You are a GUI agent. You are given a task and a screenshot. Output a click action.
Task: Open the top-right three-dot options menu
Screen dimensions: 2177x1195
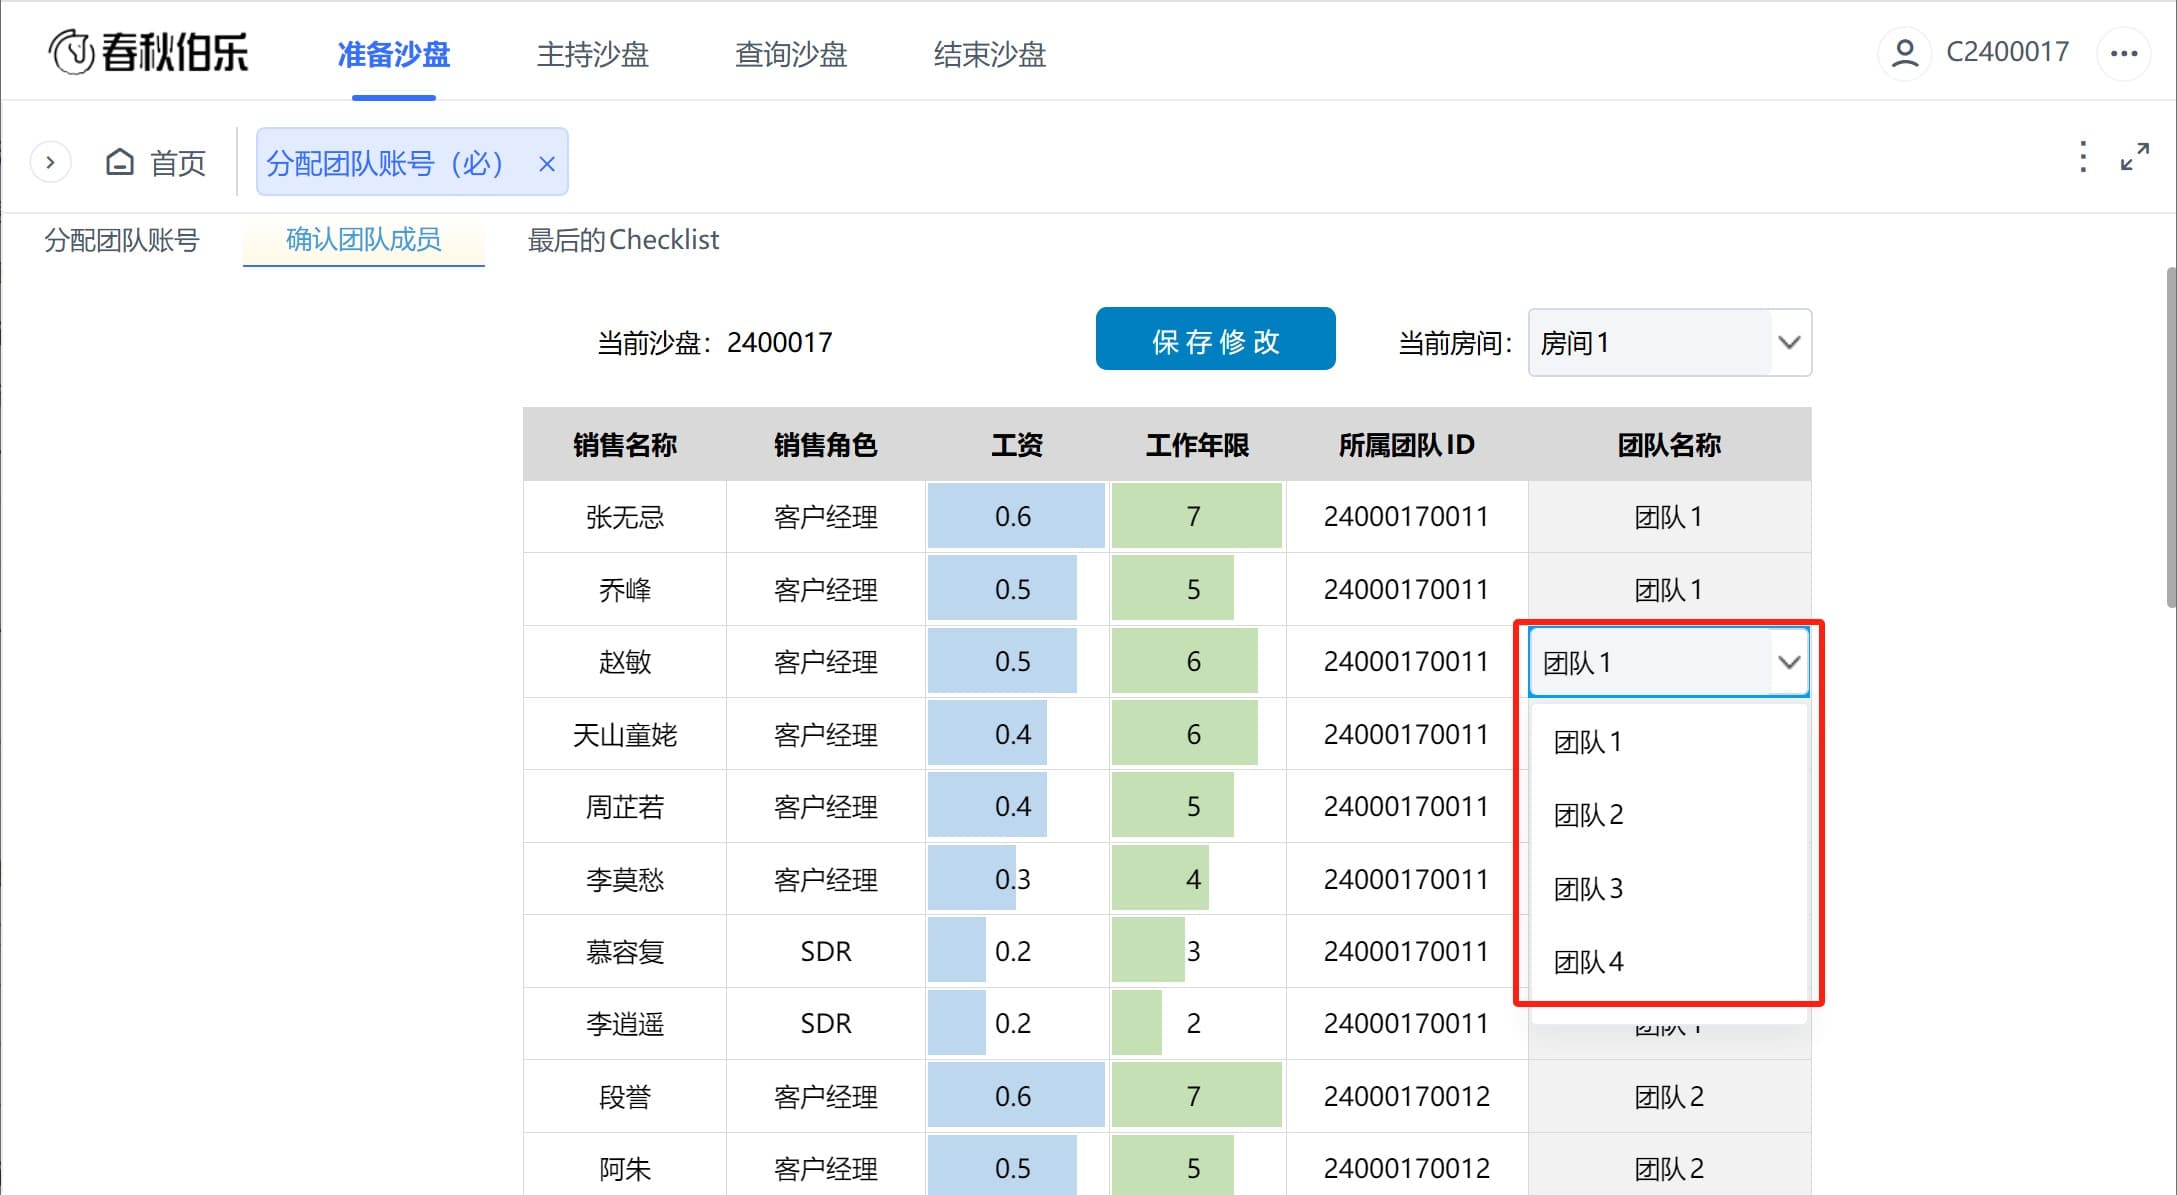2123,53
